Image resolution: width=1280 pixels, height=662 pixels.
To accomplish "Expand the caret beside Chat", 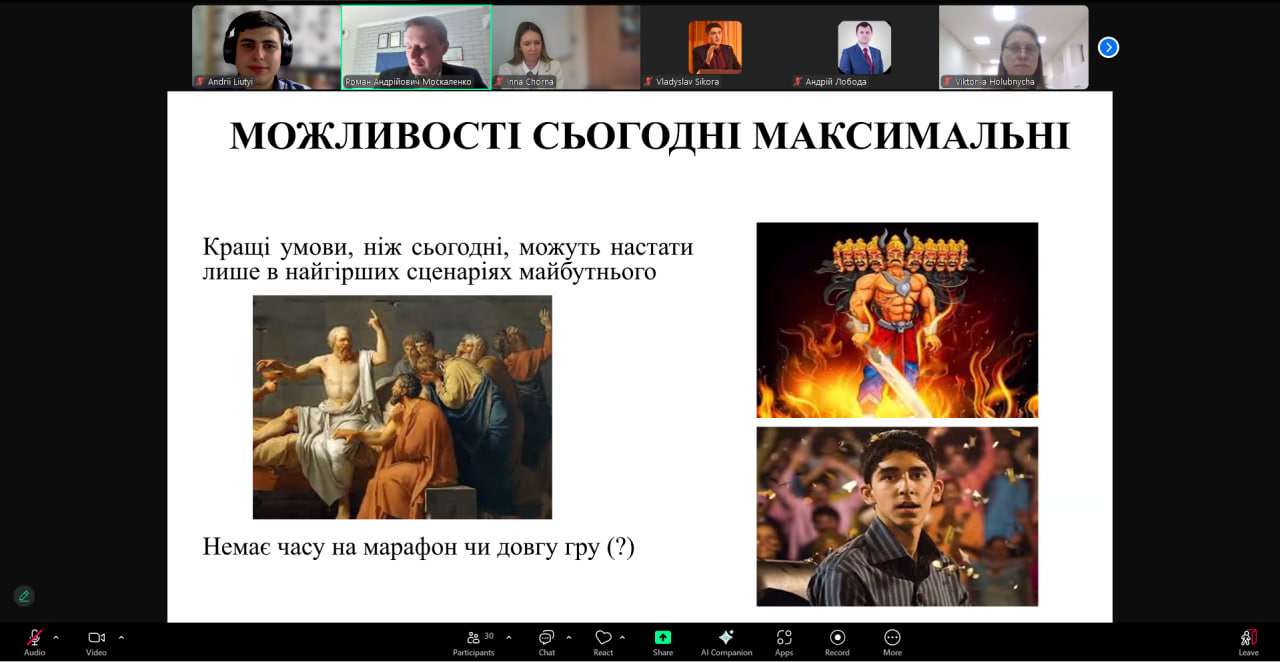I will tap(569, 637).
